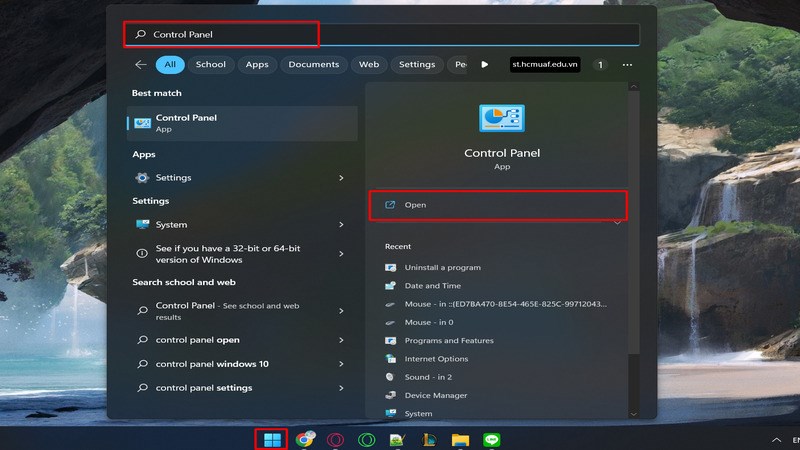Open the three-dot more options menu

[x=627, y=65]
